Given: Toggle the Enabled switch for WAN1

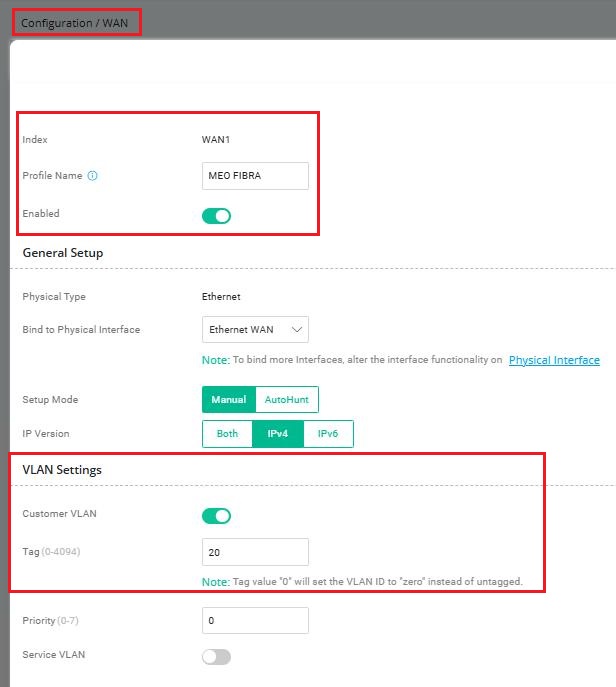Looking at the screenshot, I should pos(216,215).
